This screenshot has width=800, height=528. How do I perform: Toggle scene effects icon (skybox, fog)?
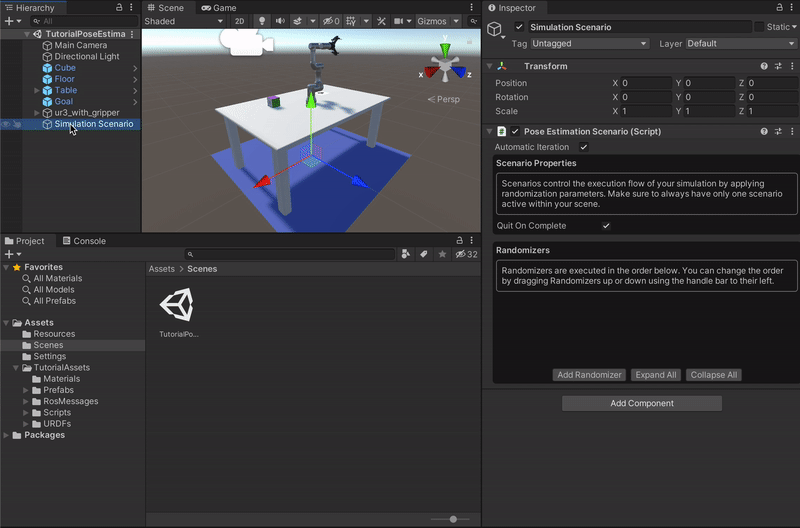click(x=297, y=21)
